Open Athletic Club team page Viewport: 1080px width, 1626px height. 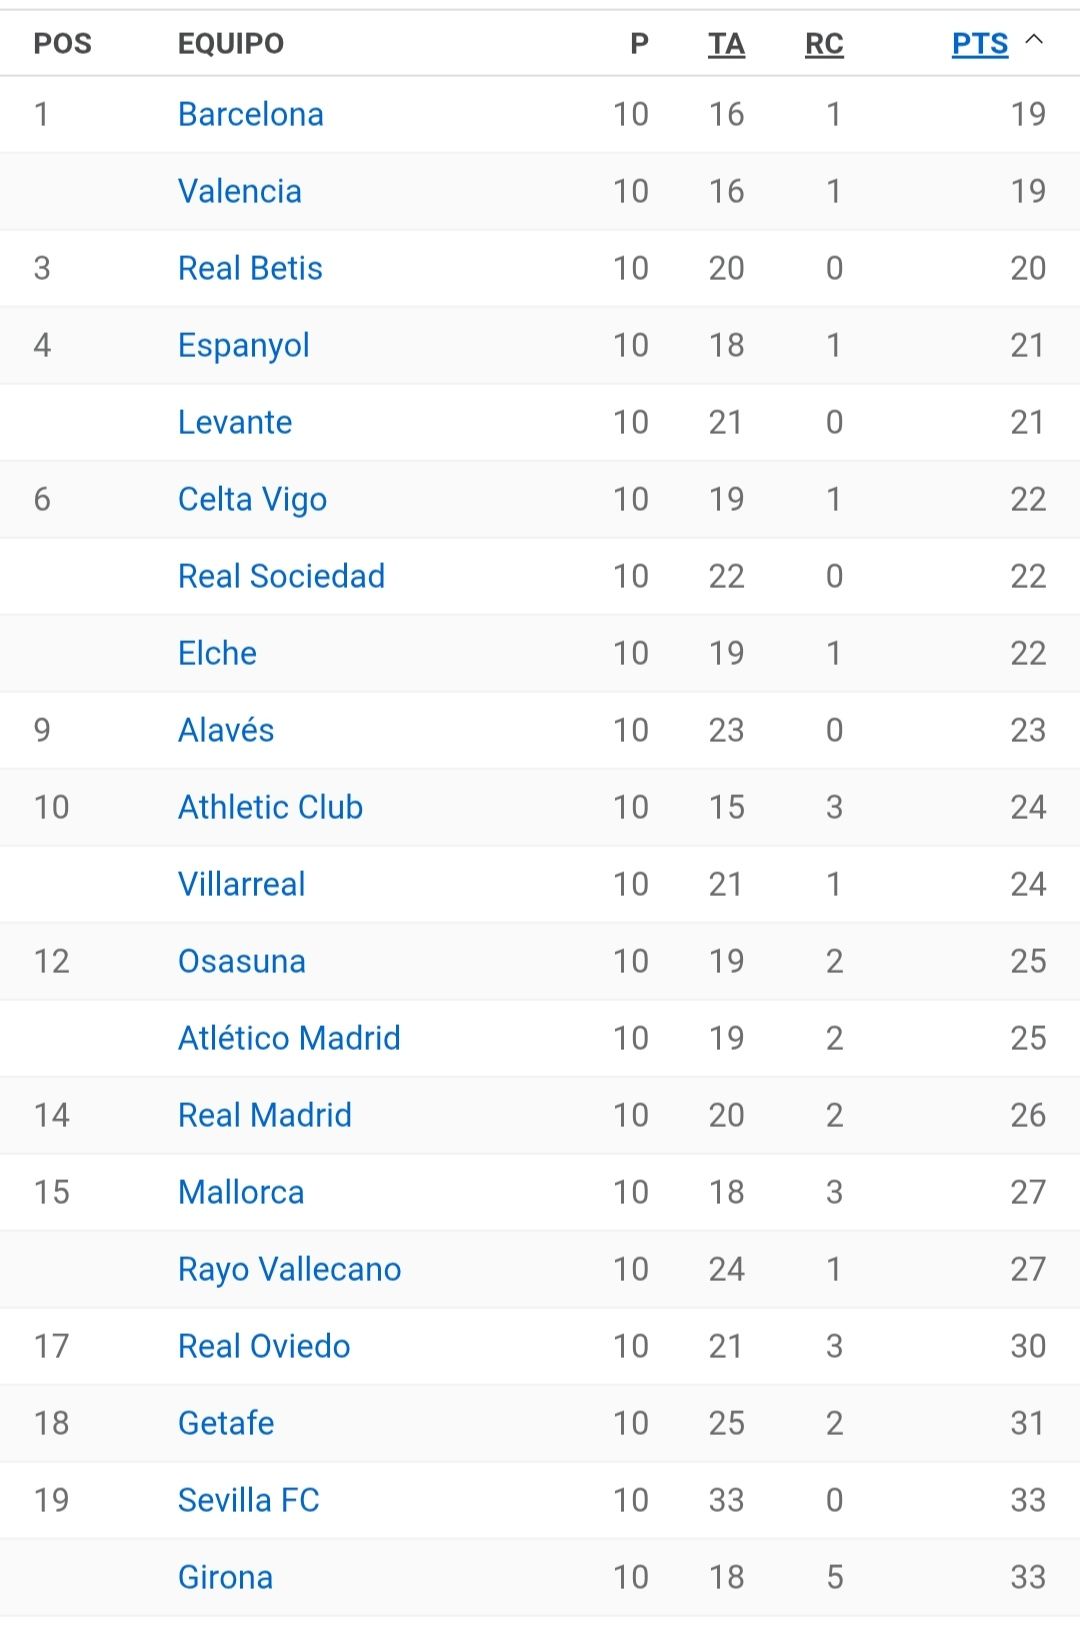click(x=270, y=807)
